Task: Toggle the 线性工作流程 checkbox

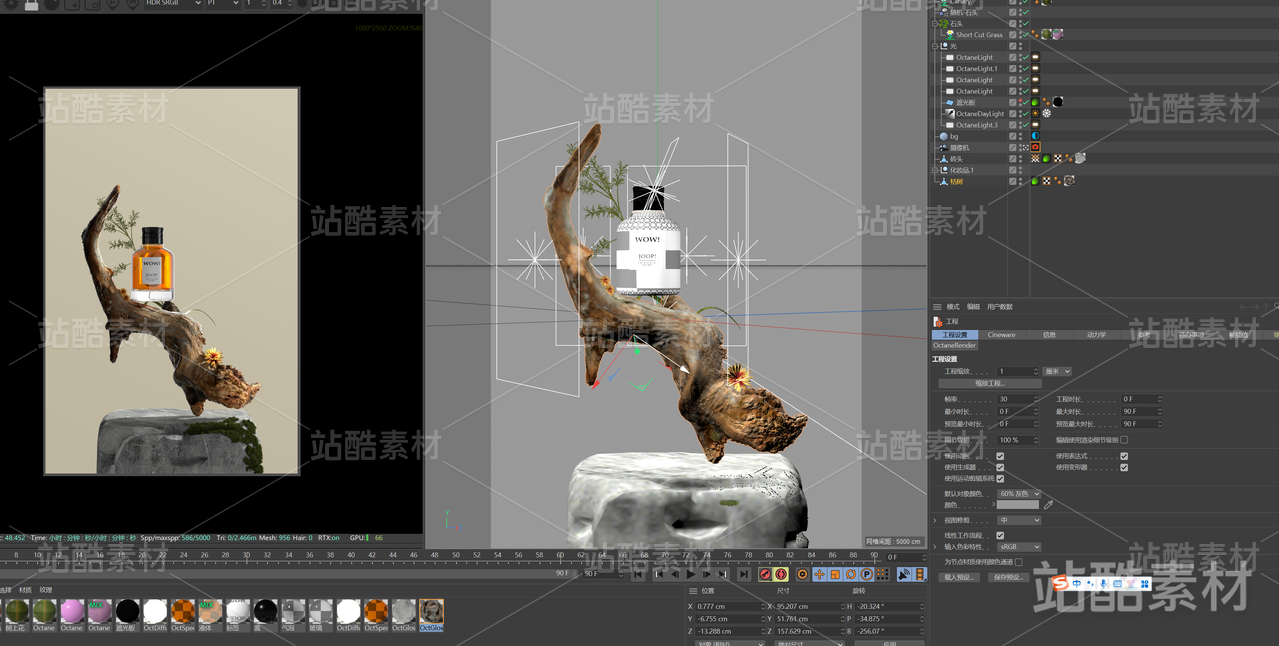Action: [x=1000, y=535]
